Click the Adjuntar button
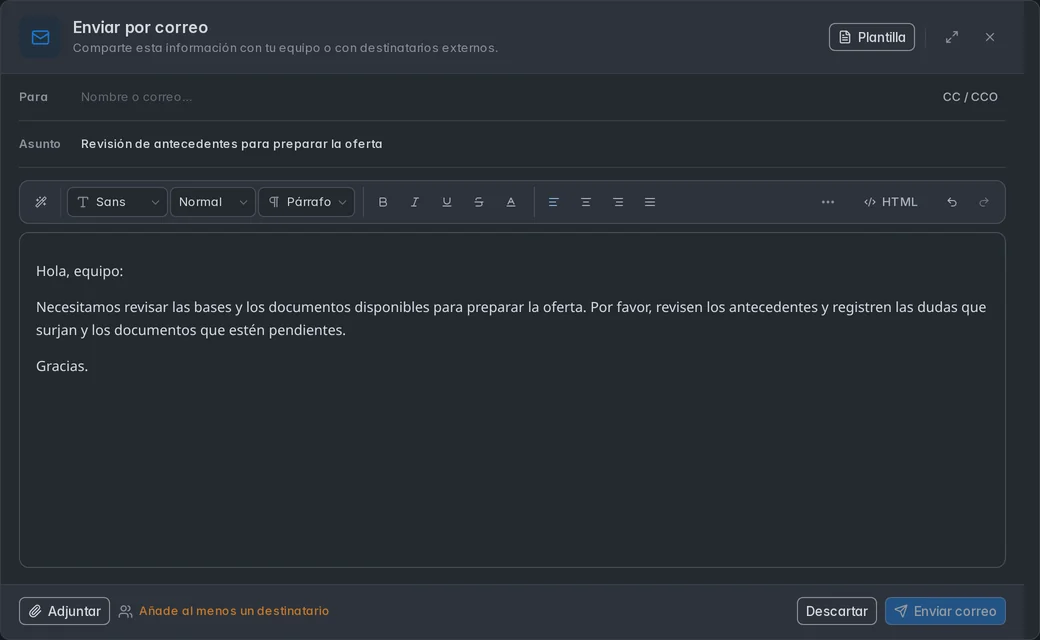Viewport: 1040px width, 640px height. click(x=64, y=611)
